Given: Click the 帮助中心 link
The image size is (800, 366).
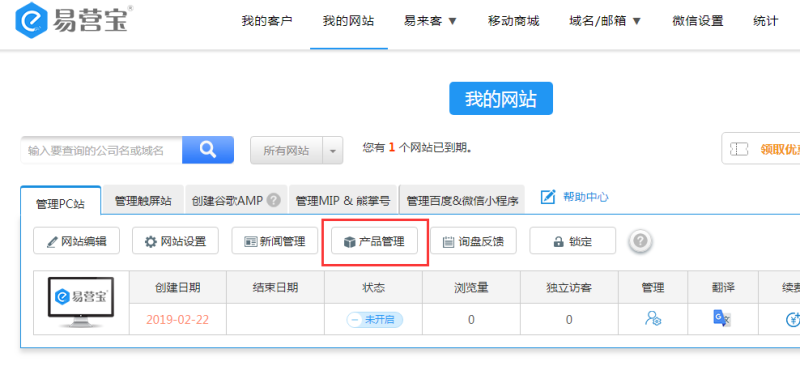Looking at the screenshot, I should [x=586, y=197].
